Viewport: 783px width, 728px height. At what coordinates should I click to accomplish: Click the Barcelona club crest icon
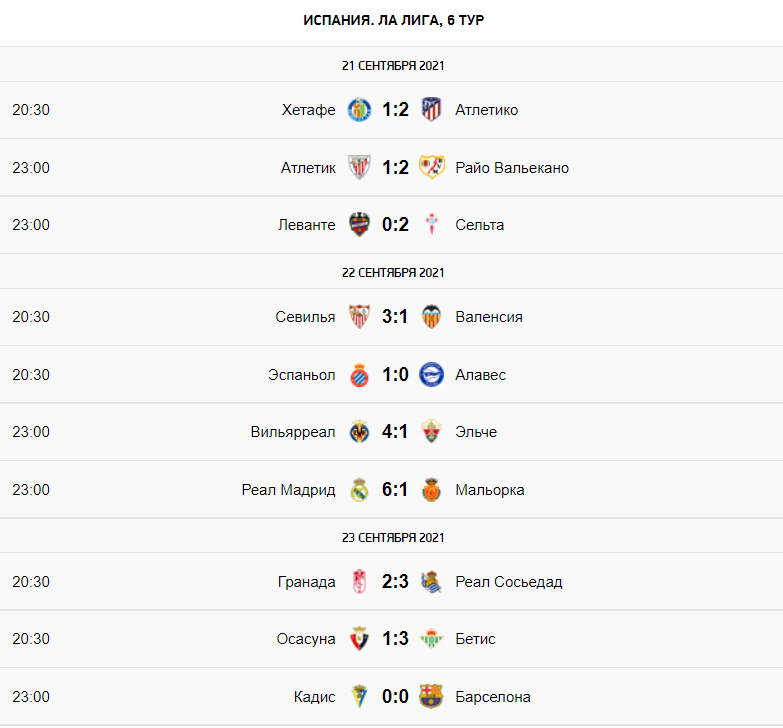pyautogui.click(x=431, y=697)
